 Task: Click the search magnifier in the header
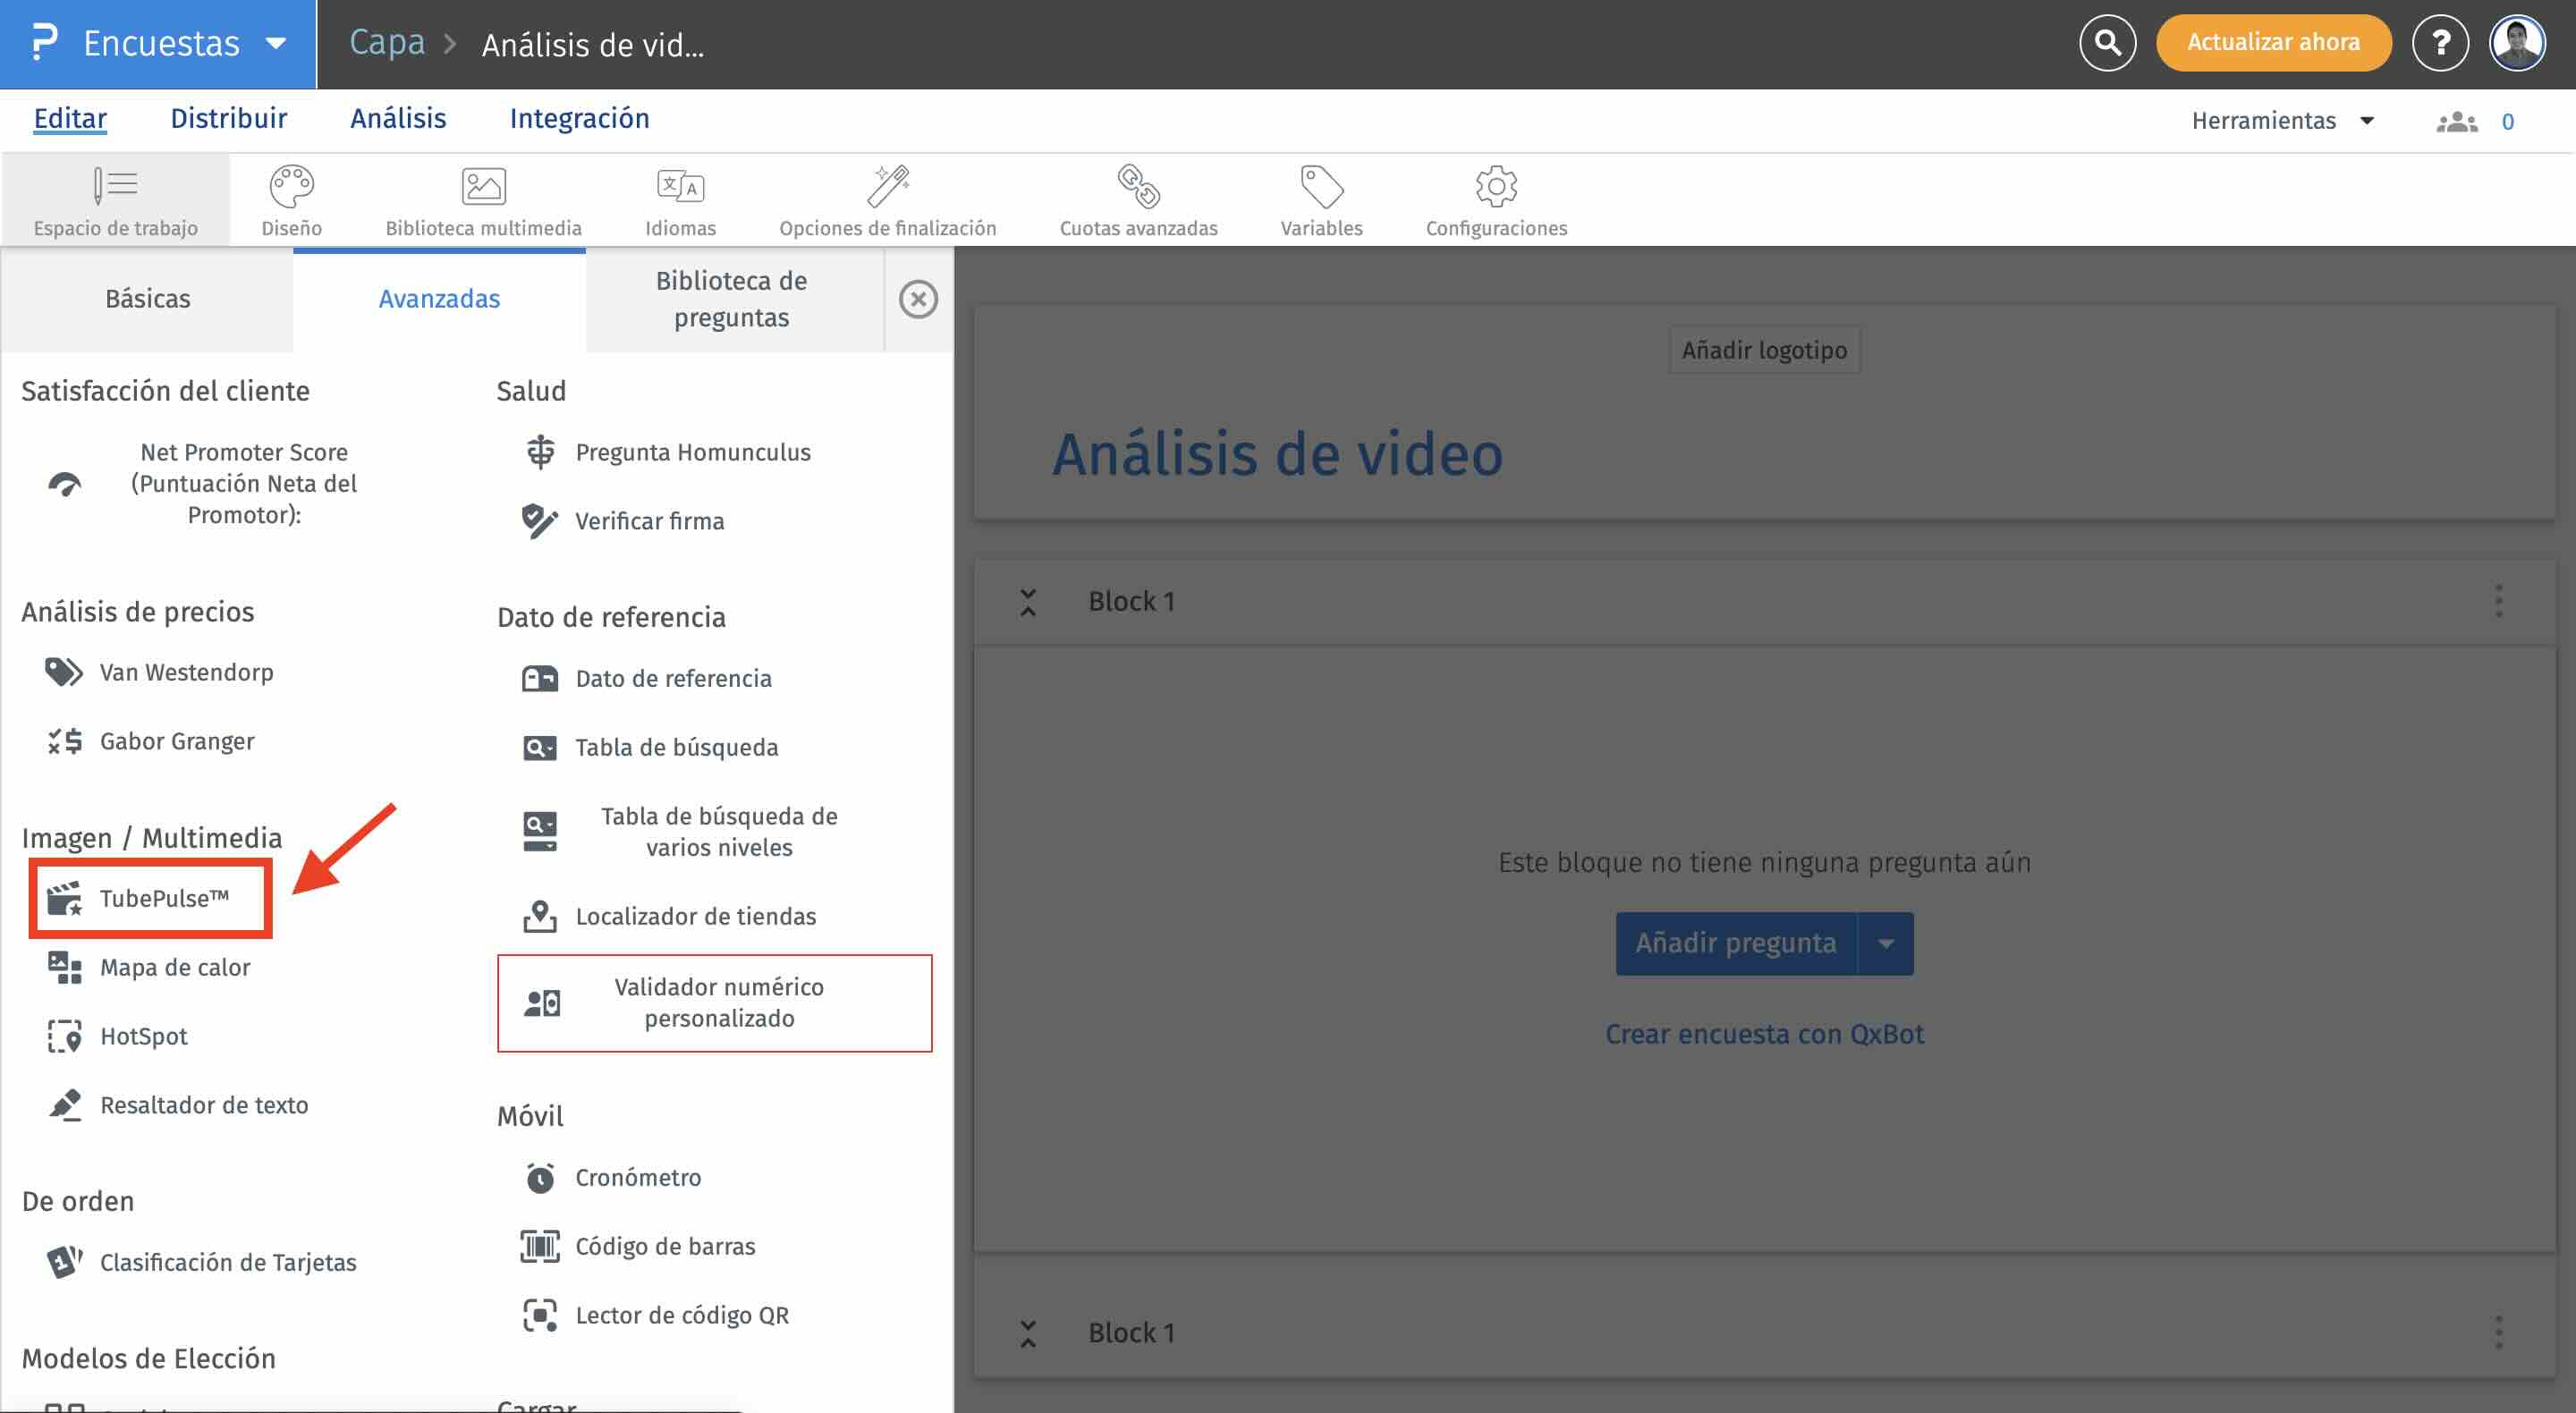pos(2107,43)
